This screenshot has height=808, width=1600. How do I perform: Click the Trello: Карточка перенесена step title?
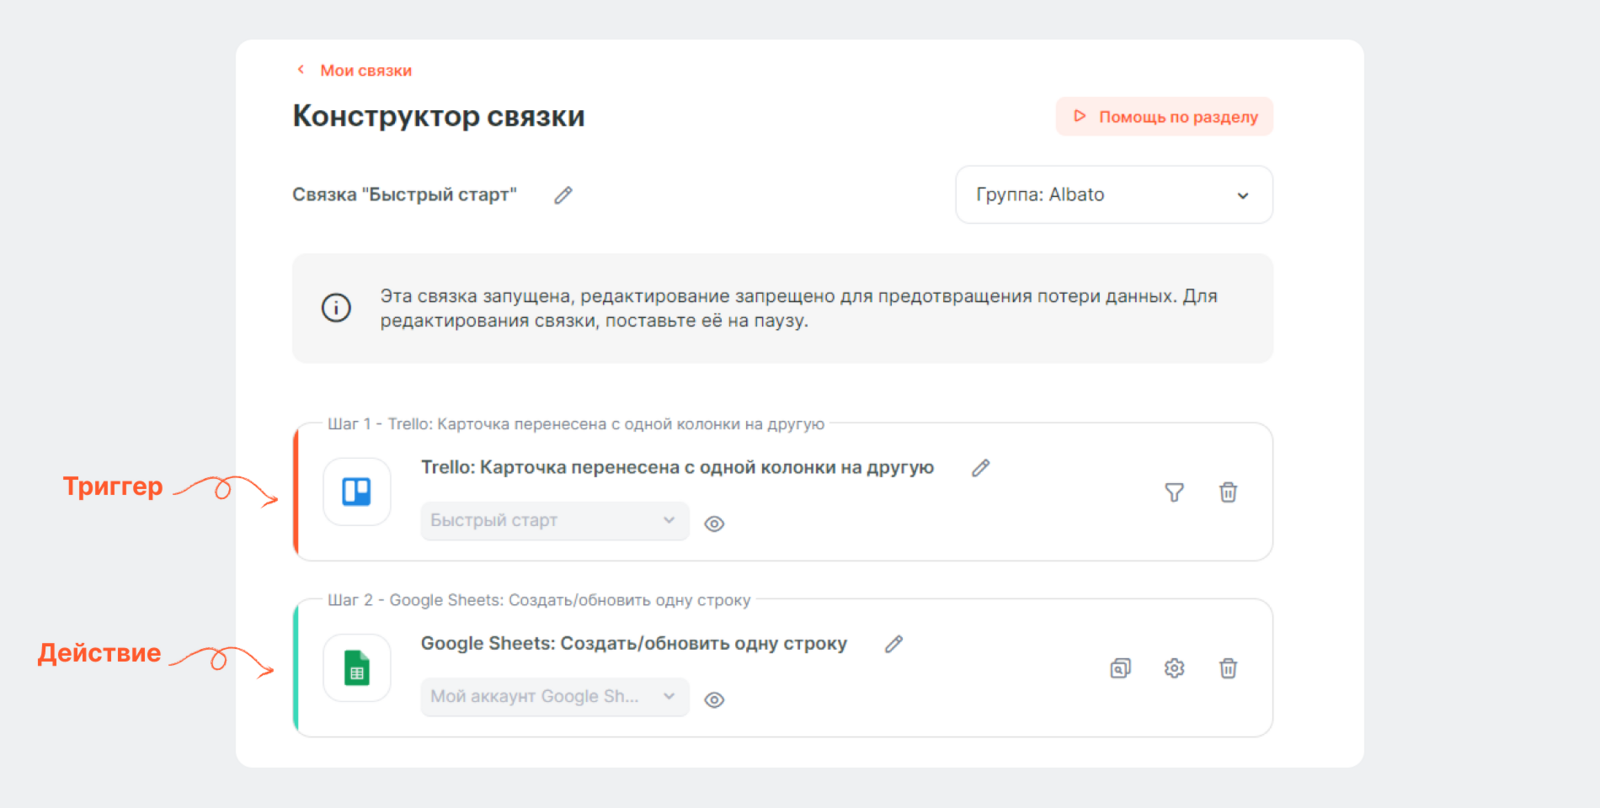(677, 468)
